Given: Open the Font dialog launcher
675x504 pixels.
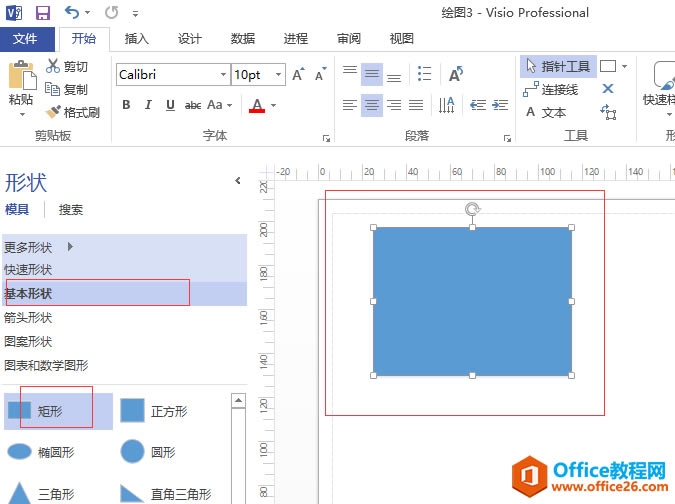Looking at the screenshot, I should (x=326, y=138).
